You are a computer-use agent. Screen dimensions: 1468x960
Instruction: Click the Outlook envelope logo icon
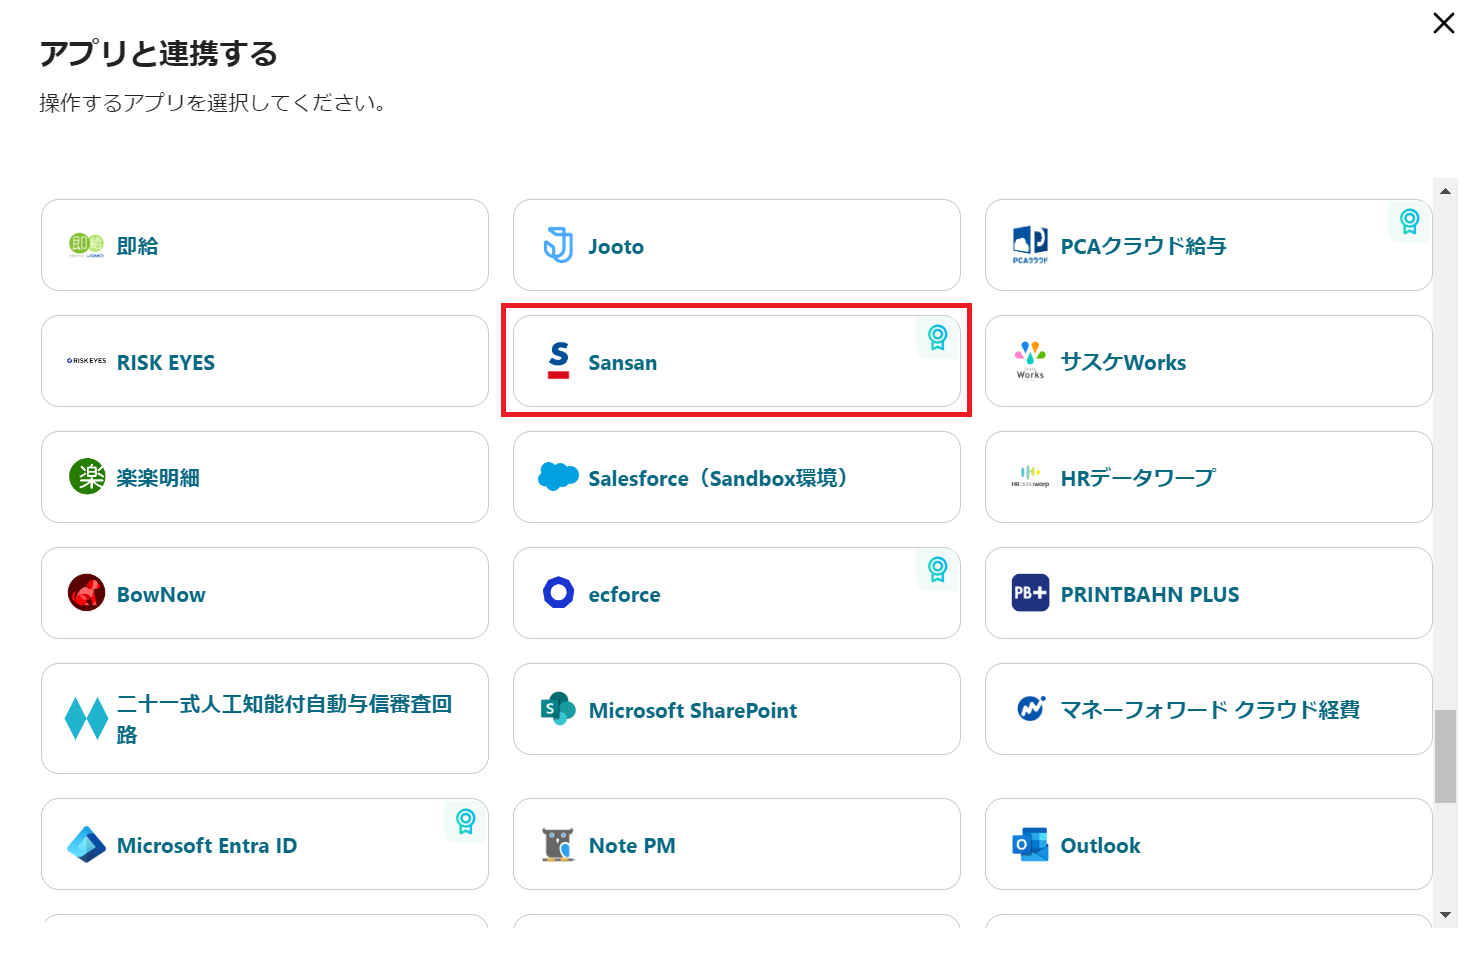click(1030, 845)
